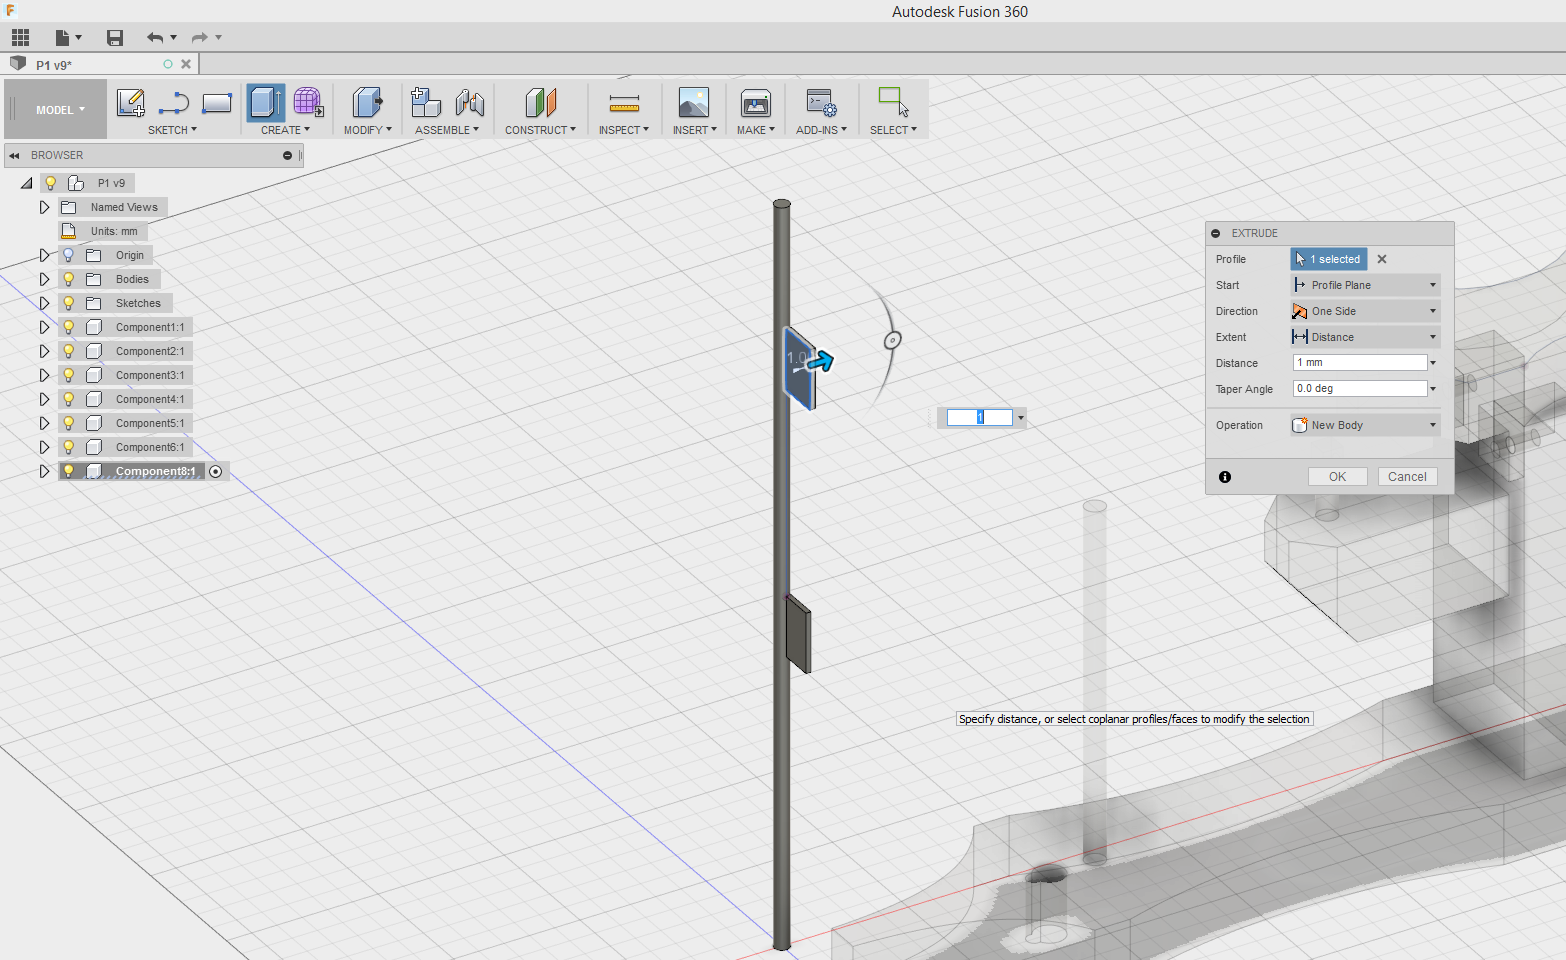Viewport: 1566px width, 960px height.
Task: Clear the profile selection with X
Action: 1382,259
